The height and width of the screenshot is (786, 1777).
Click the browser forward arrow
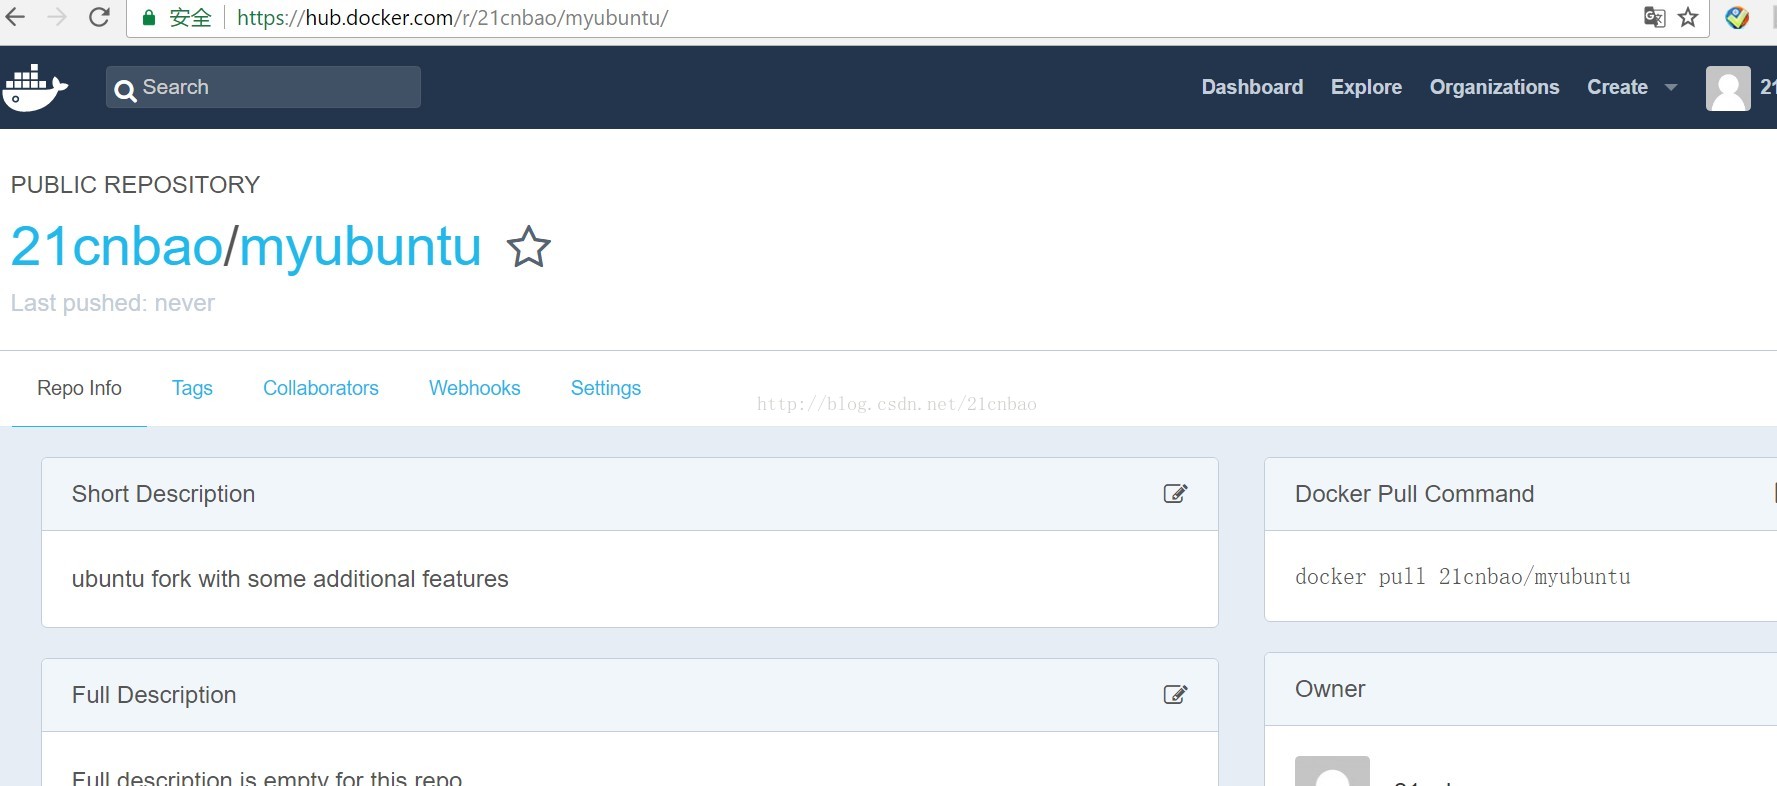pos(57,17)
